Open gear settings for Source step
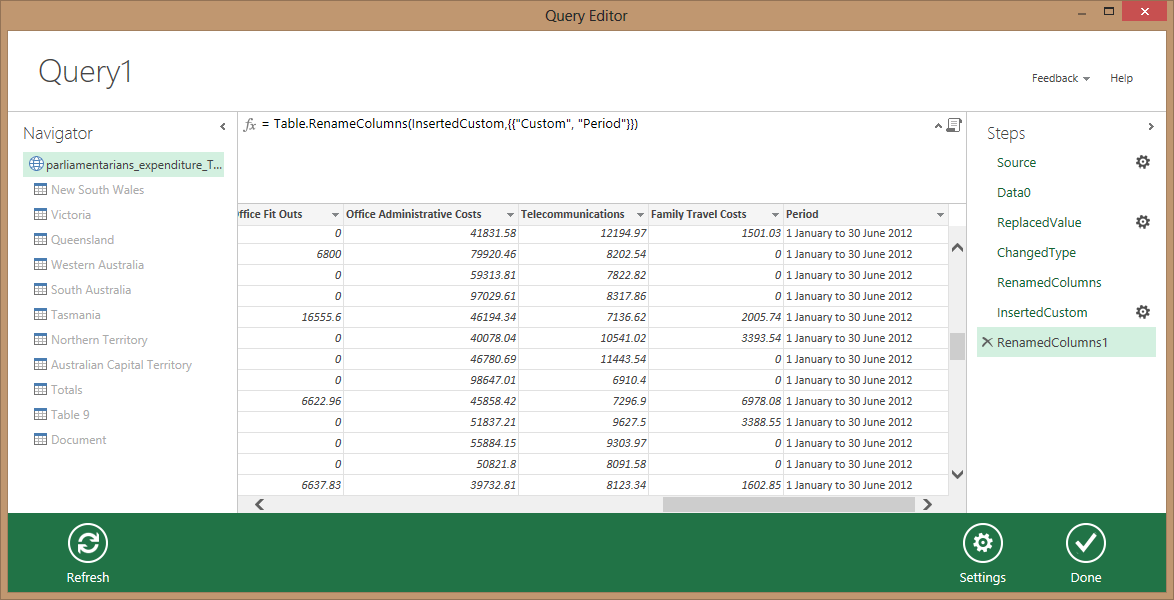Viewport: 1174px width, 600px height. tap(1143, 162)
